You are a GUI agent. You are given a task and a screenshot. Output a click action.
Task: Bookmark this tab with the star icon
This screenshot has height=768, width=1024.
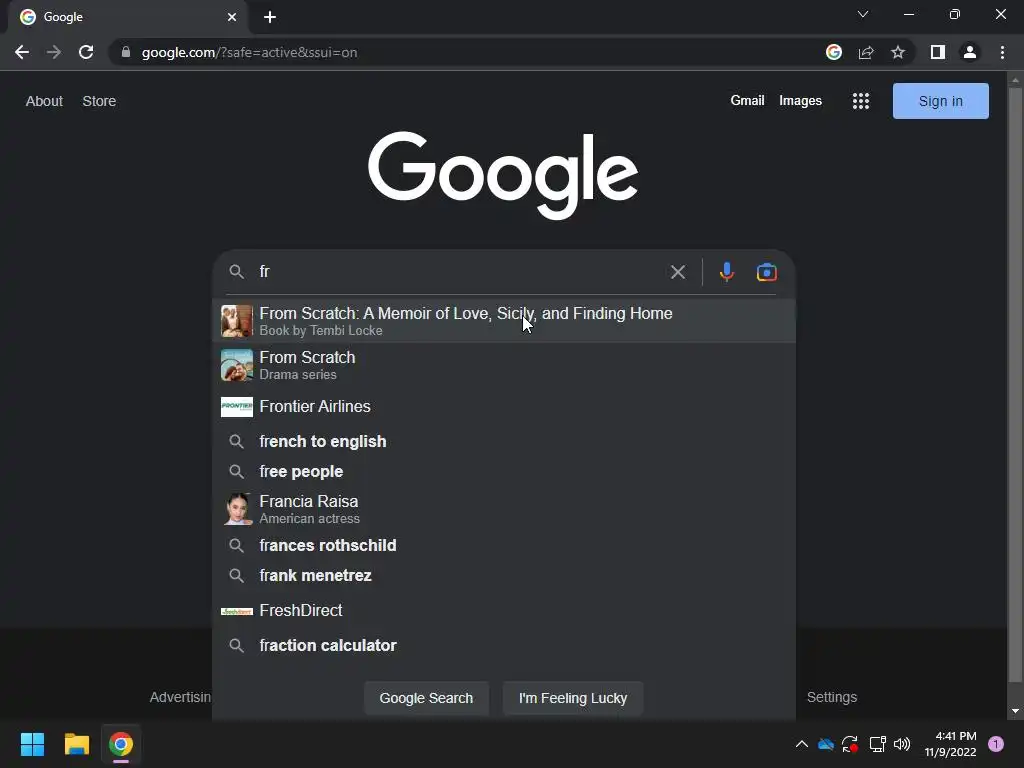[x=898, y=52]
